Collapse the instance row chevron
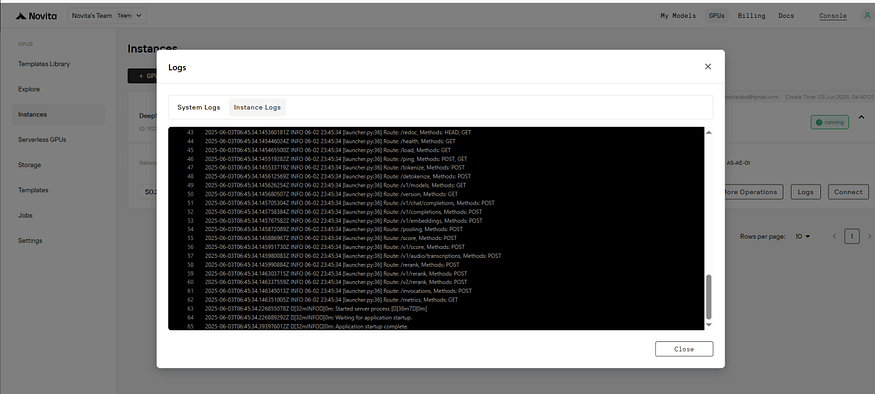This screenshot has height=394, width=875. coord(861,117)
